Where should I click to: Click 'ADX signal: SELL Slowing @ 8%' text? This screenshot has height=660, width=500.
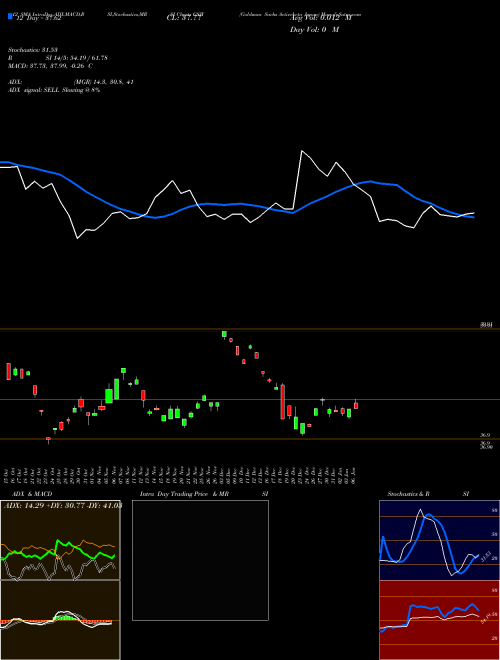click(x=54, y=90)
